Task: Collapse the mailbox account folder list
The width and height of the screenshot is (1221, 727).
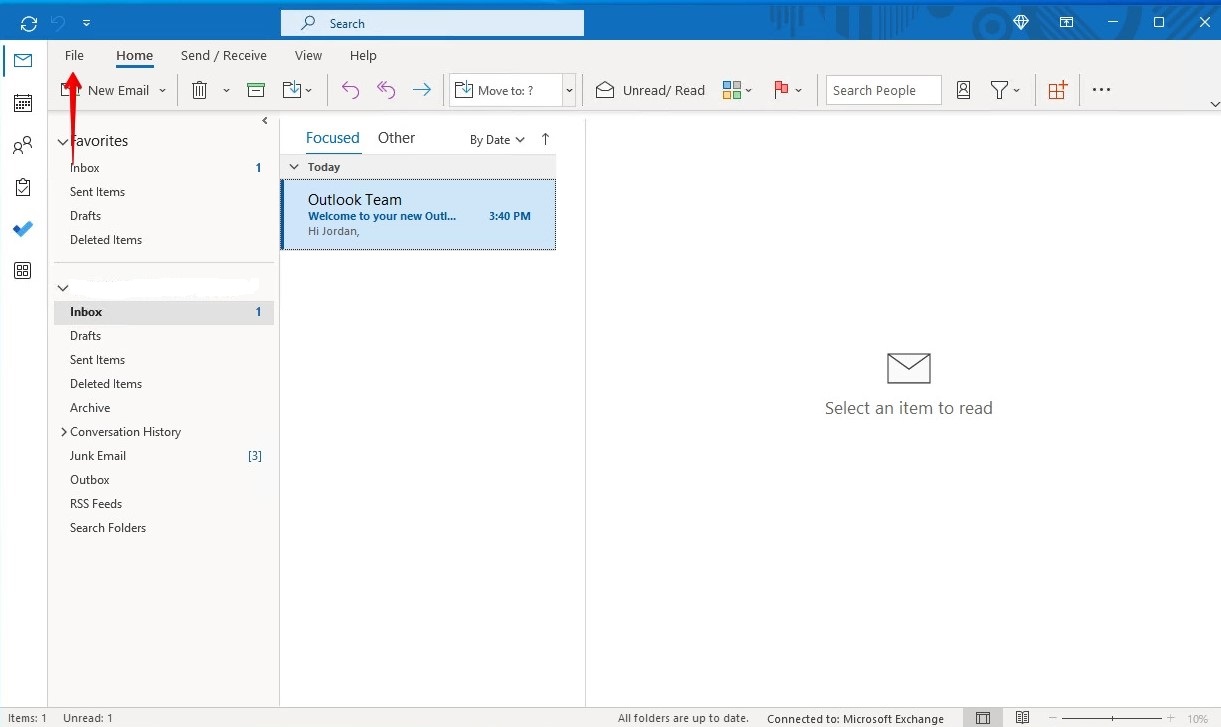Action: [x=63, y=288]
